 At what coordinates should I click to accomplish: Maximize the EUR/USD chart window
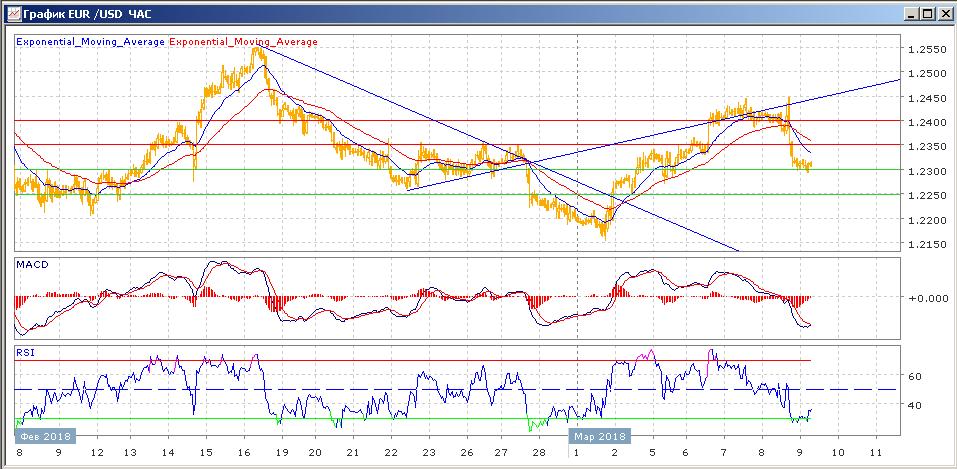point(927,14)
